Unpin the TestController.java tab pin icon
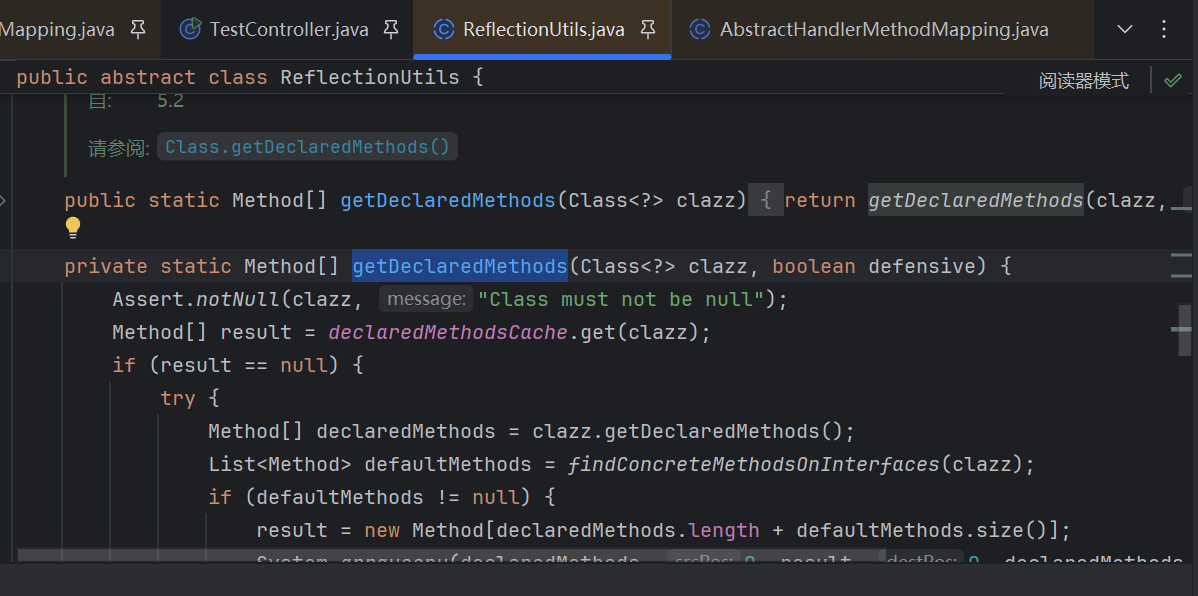Screen dimensions: 1198x596 pos(391,30)
